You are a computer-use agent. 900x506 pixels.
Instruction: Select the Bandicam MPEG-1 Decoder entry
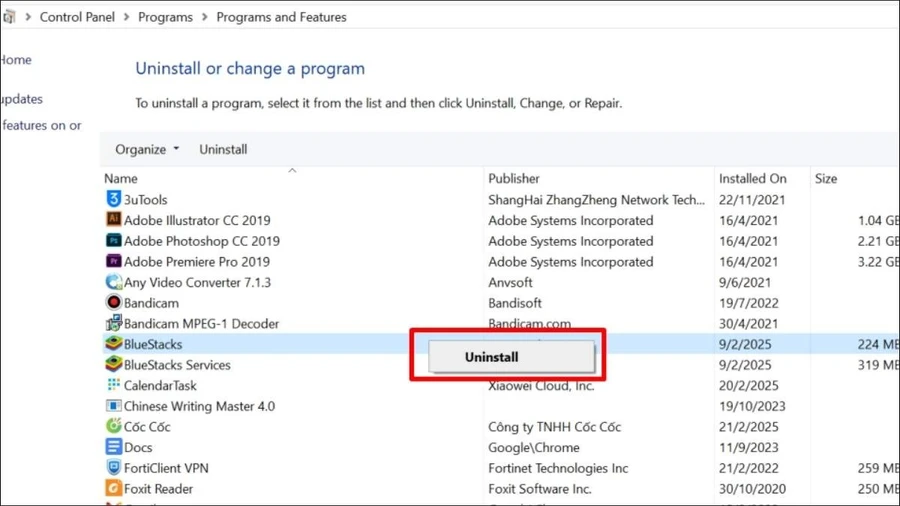tap(201, 324)
